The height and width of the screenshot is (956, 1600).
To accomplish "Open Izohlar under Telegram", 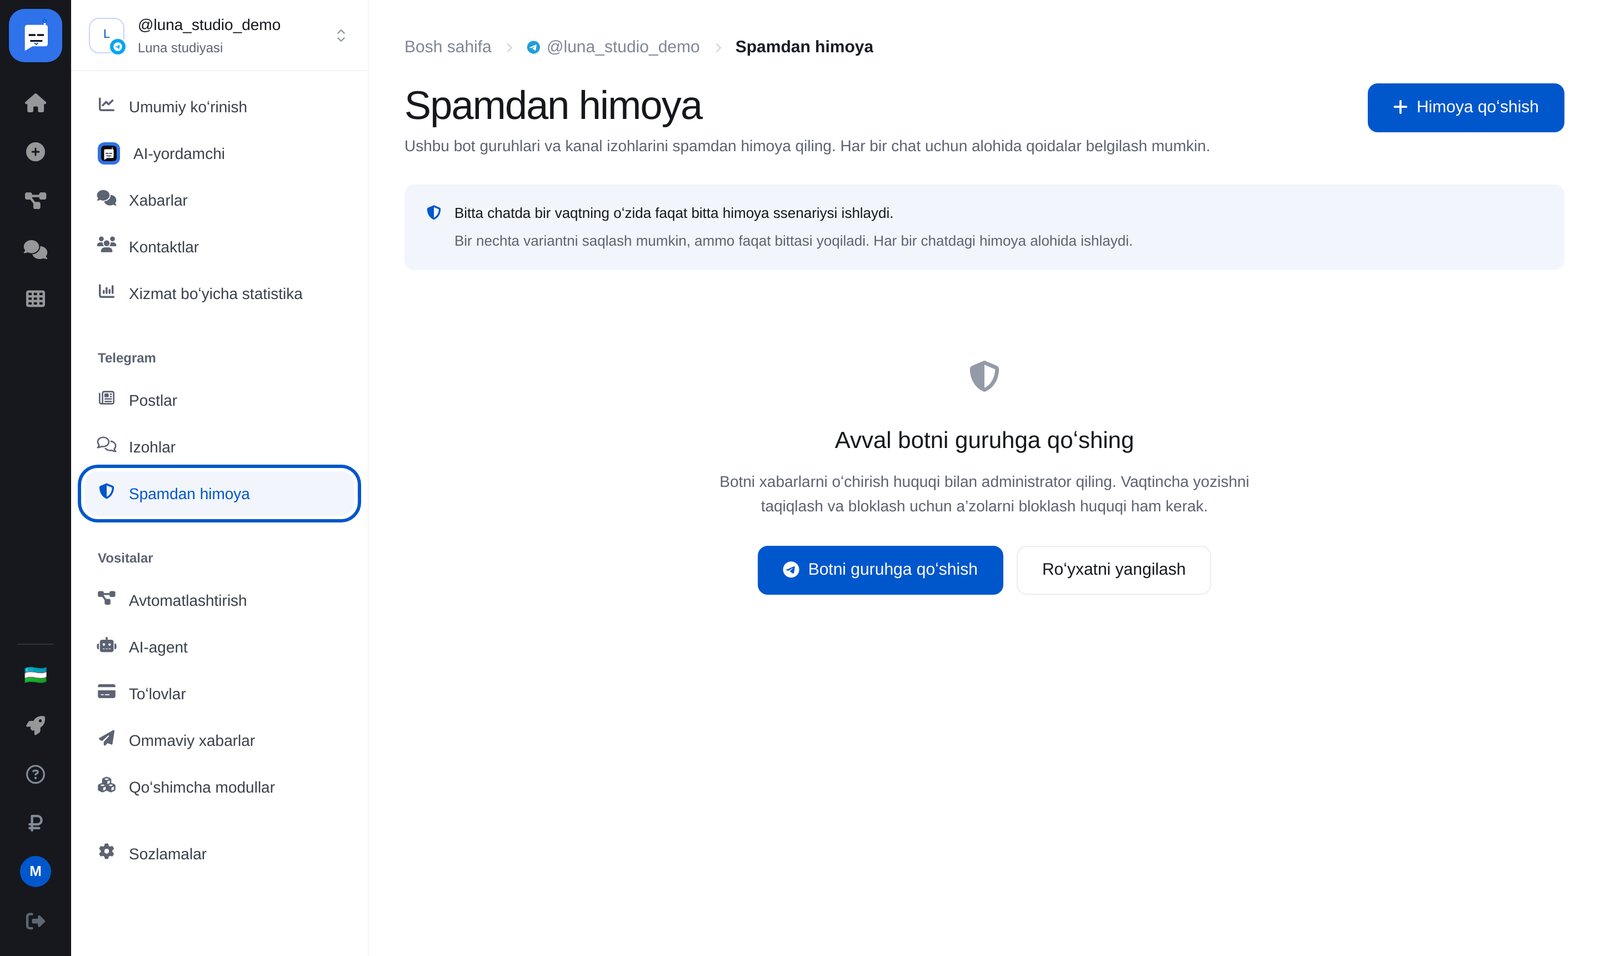I will pyautogui.click(x=220, y=447).
